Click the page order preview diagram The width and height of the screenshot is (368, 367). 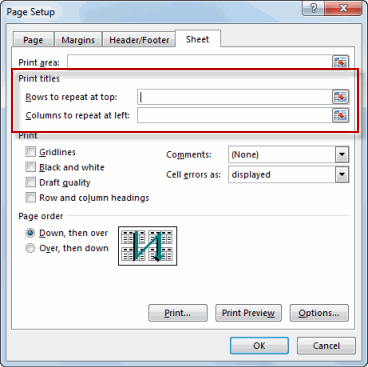[147, 246]
